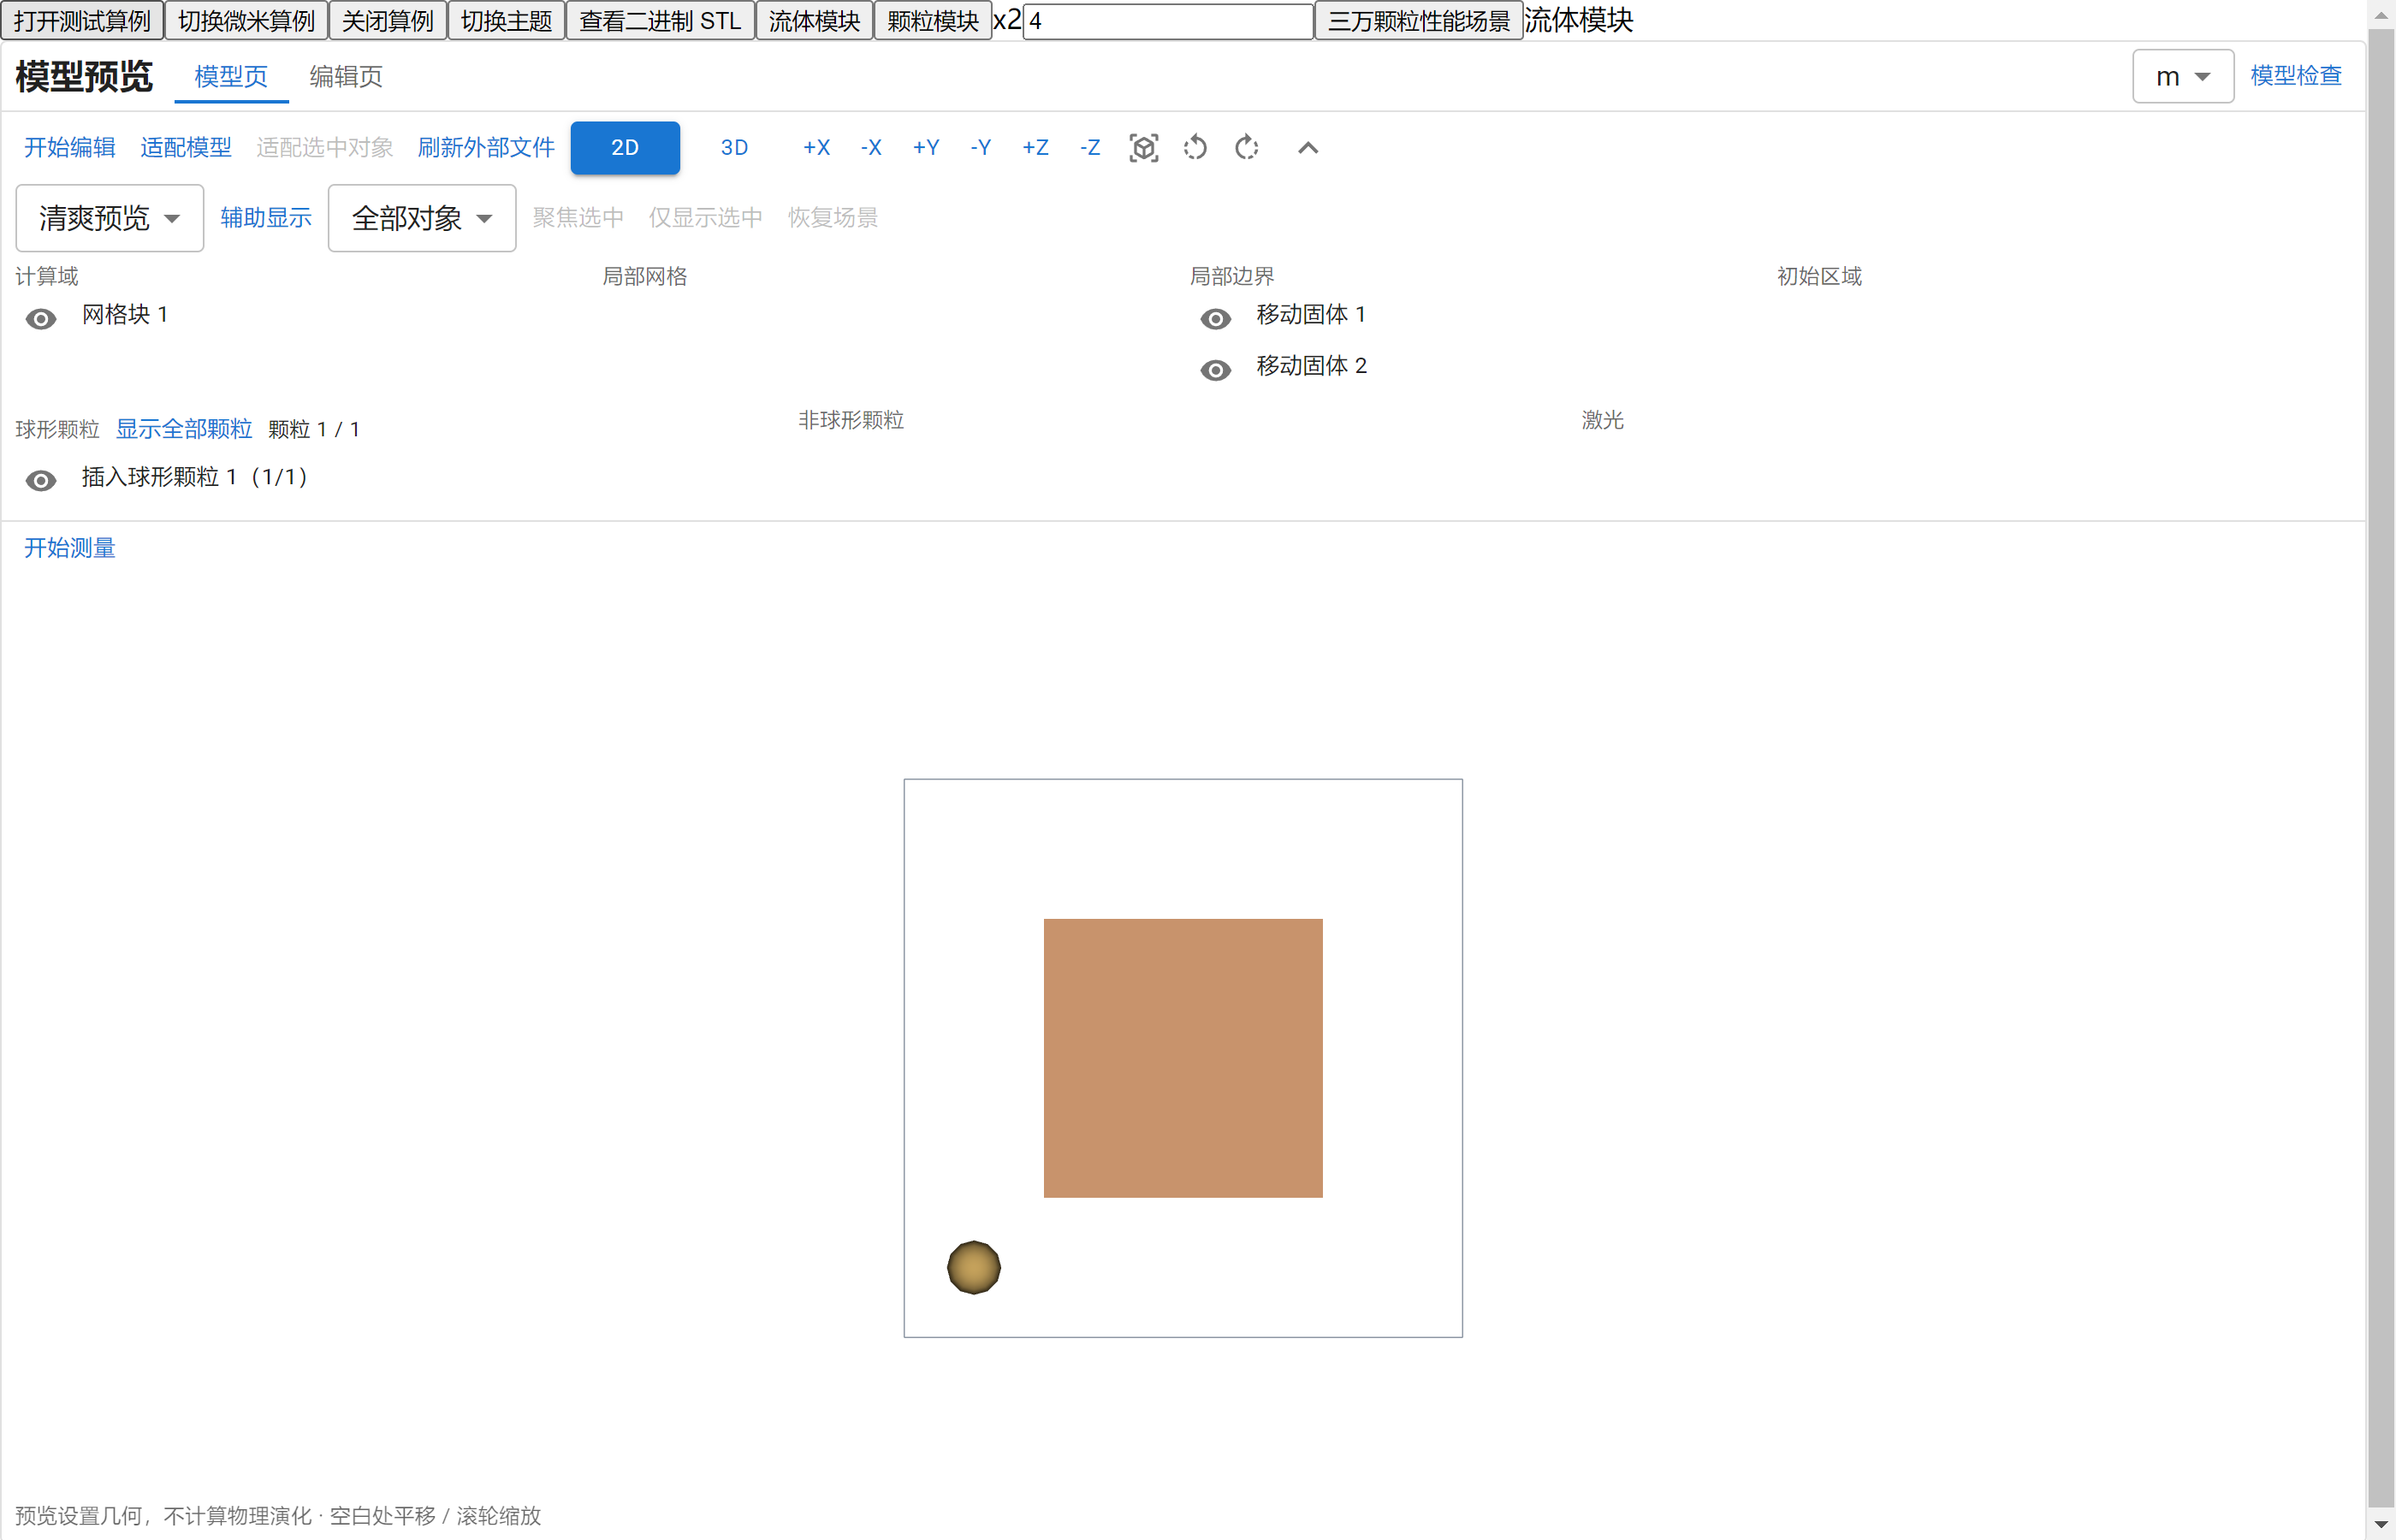Open 模型检查
Image resolution: width=2396 pixels, height=1540 pixels.
[x=2296, y=76]
